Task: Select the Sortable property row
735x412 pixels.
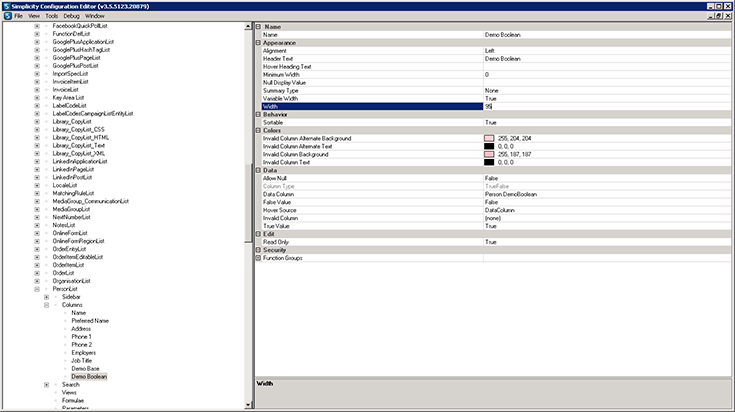Action: point(495,122)
